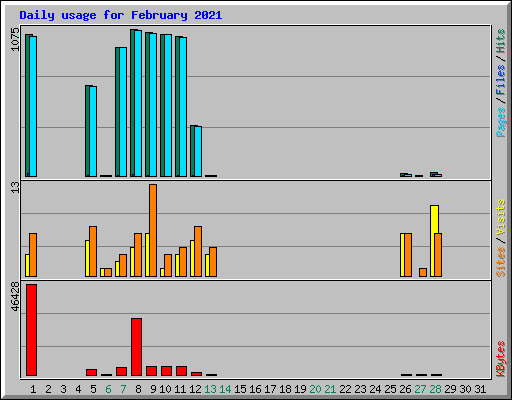Image resolution: width=512 pixels, height=400 pixels.
Task: Click the tallest orange Sites bar on day 9
Action: tap(153, 230)
